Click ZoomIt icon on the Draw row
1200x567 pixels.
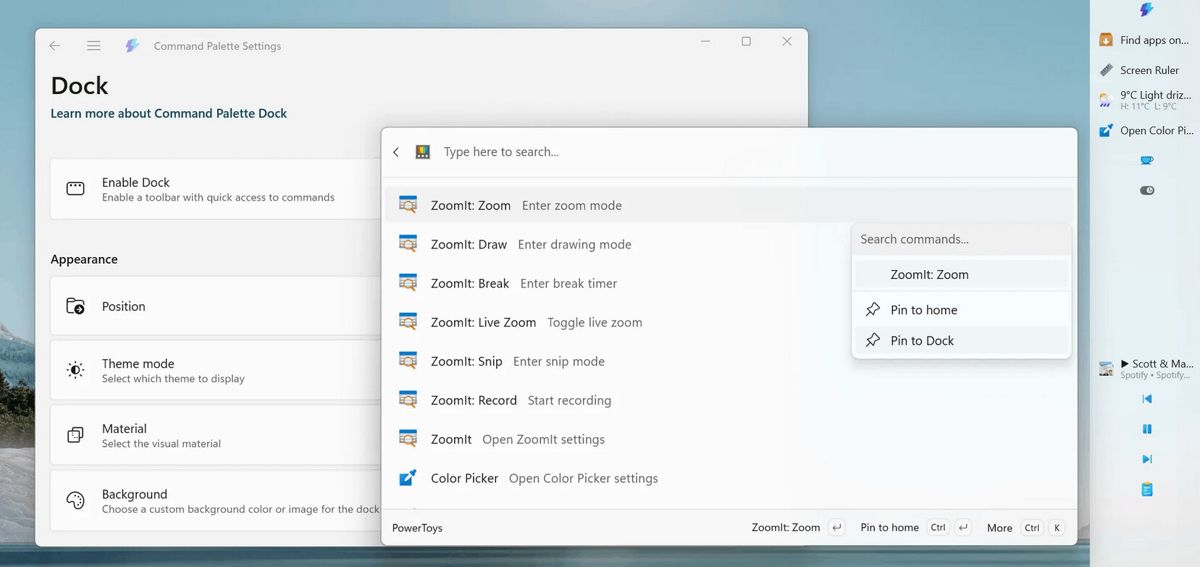pyautogui.click(x=408, y=244)
